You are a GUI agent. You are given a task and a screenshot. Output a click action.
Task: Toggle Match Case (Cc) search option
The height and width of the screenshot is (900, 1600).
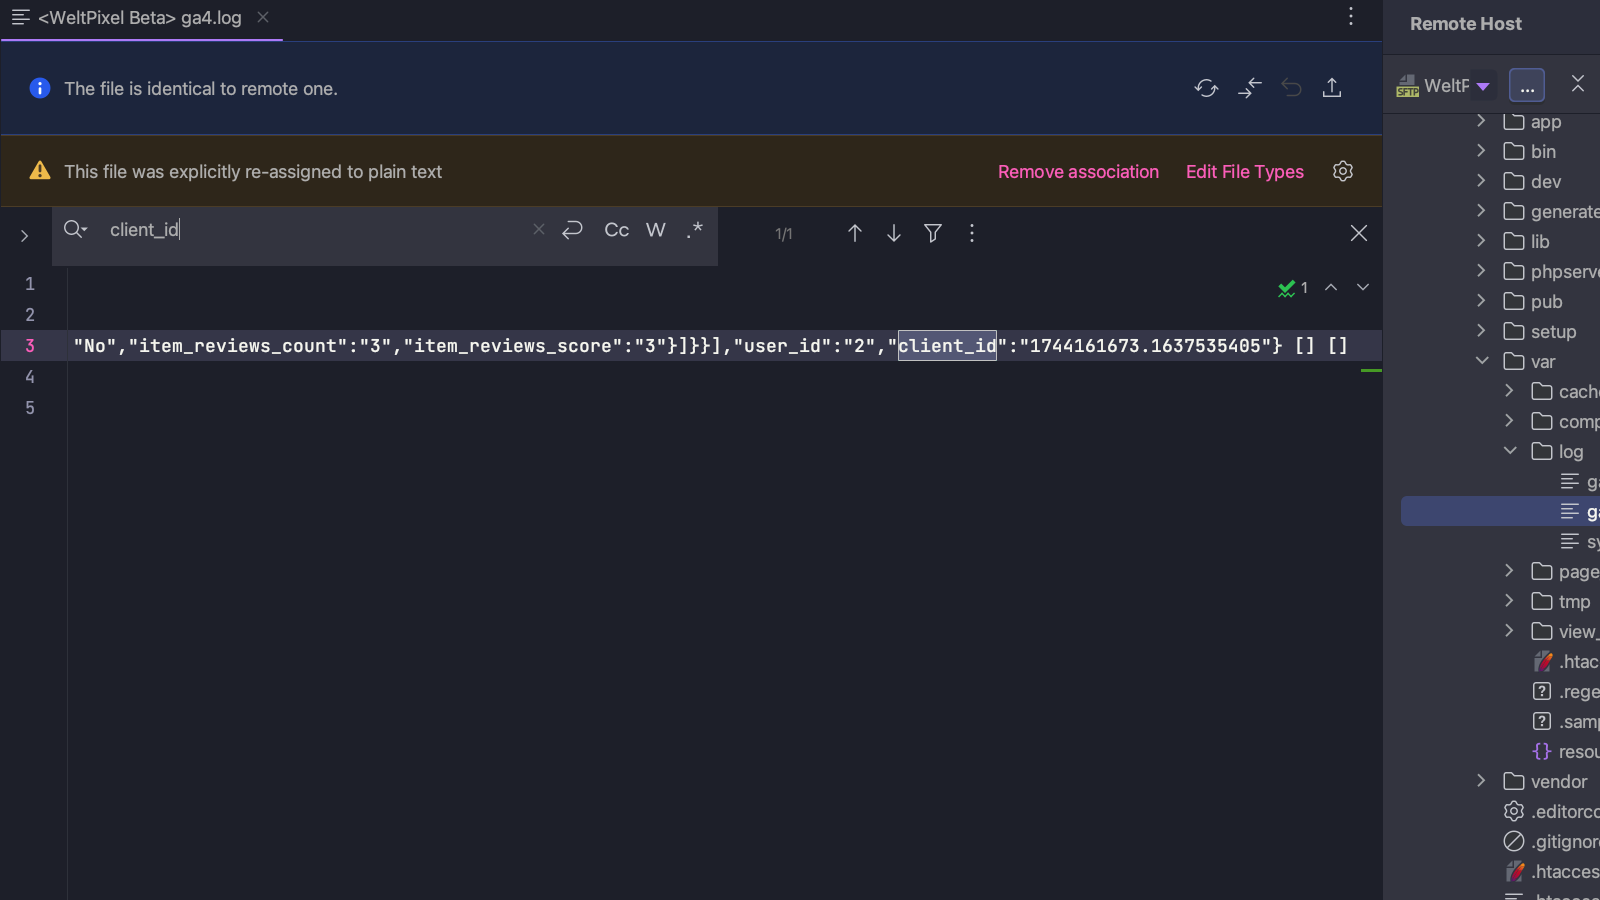coord(617,230)
